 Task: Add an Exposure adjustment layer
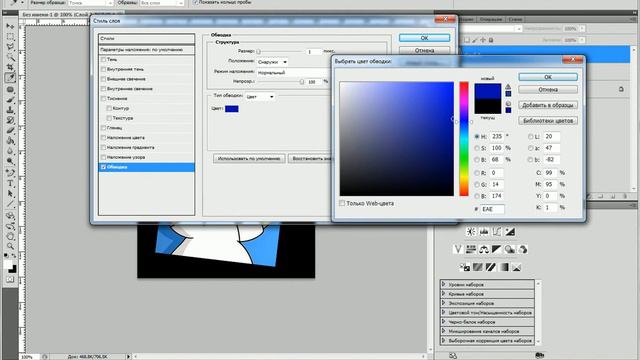510,232
